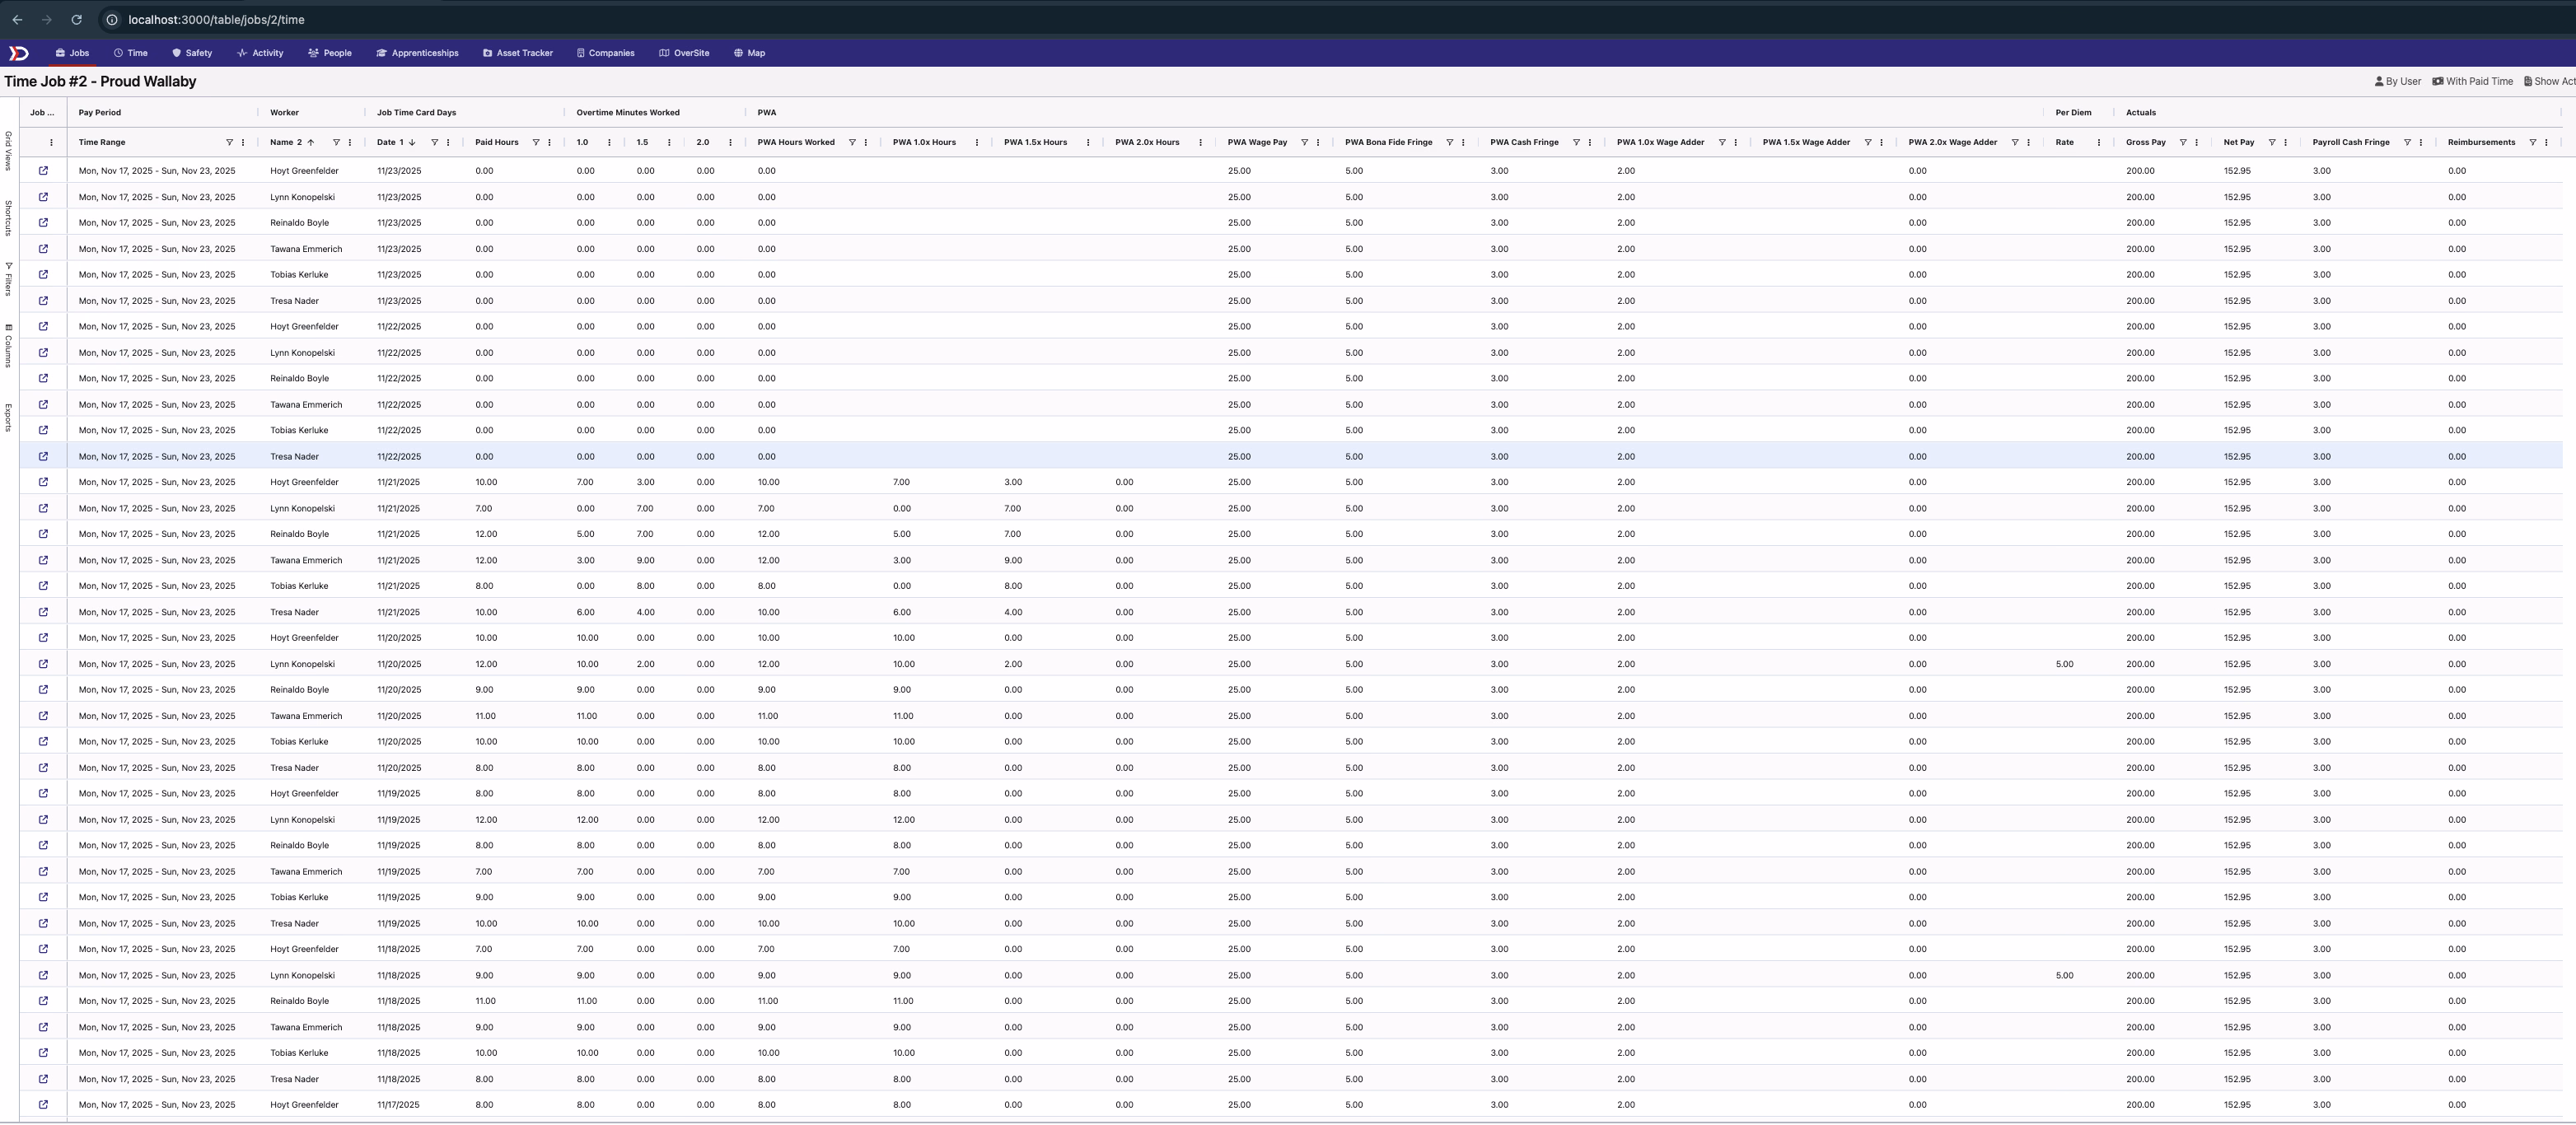Image resolution: width=2576 pixels, height=1125 pixels.
Task: Open filter for PWA Cash Fringe column
Action: point(1576,142)
